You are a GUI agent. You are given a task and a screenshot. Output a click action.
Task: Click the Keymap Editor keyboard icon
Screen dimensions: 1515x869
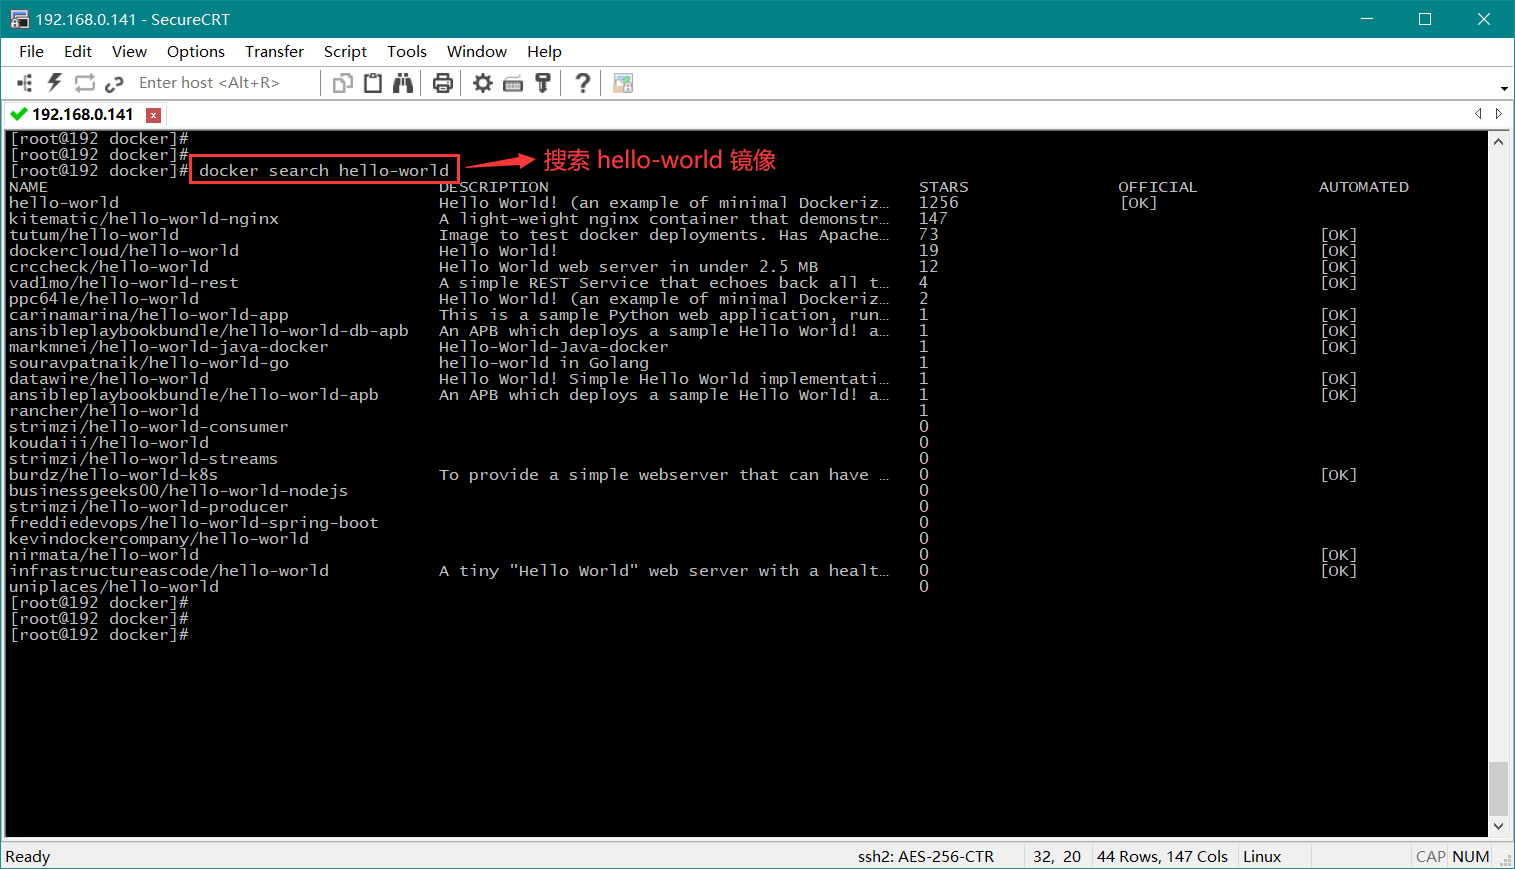point(513,83)
